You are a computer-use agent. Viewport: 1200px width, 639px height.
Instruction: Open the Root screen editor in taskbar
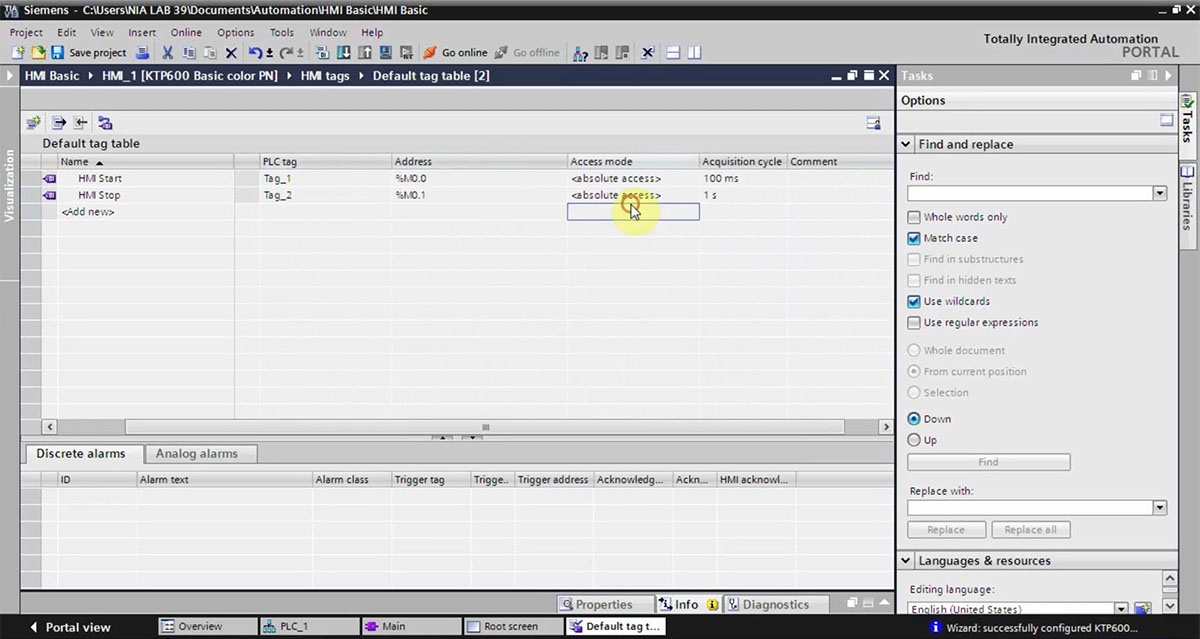pos(512,627)
